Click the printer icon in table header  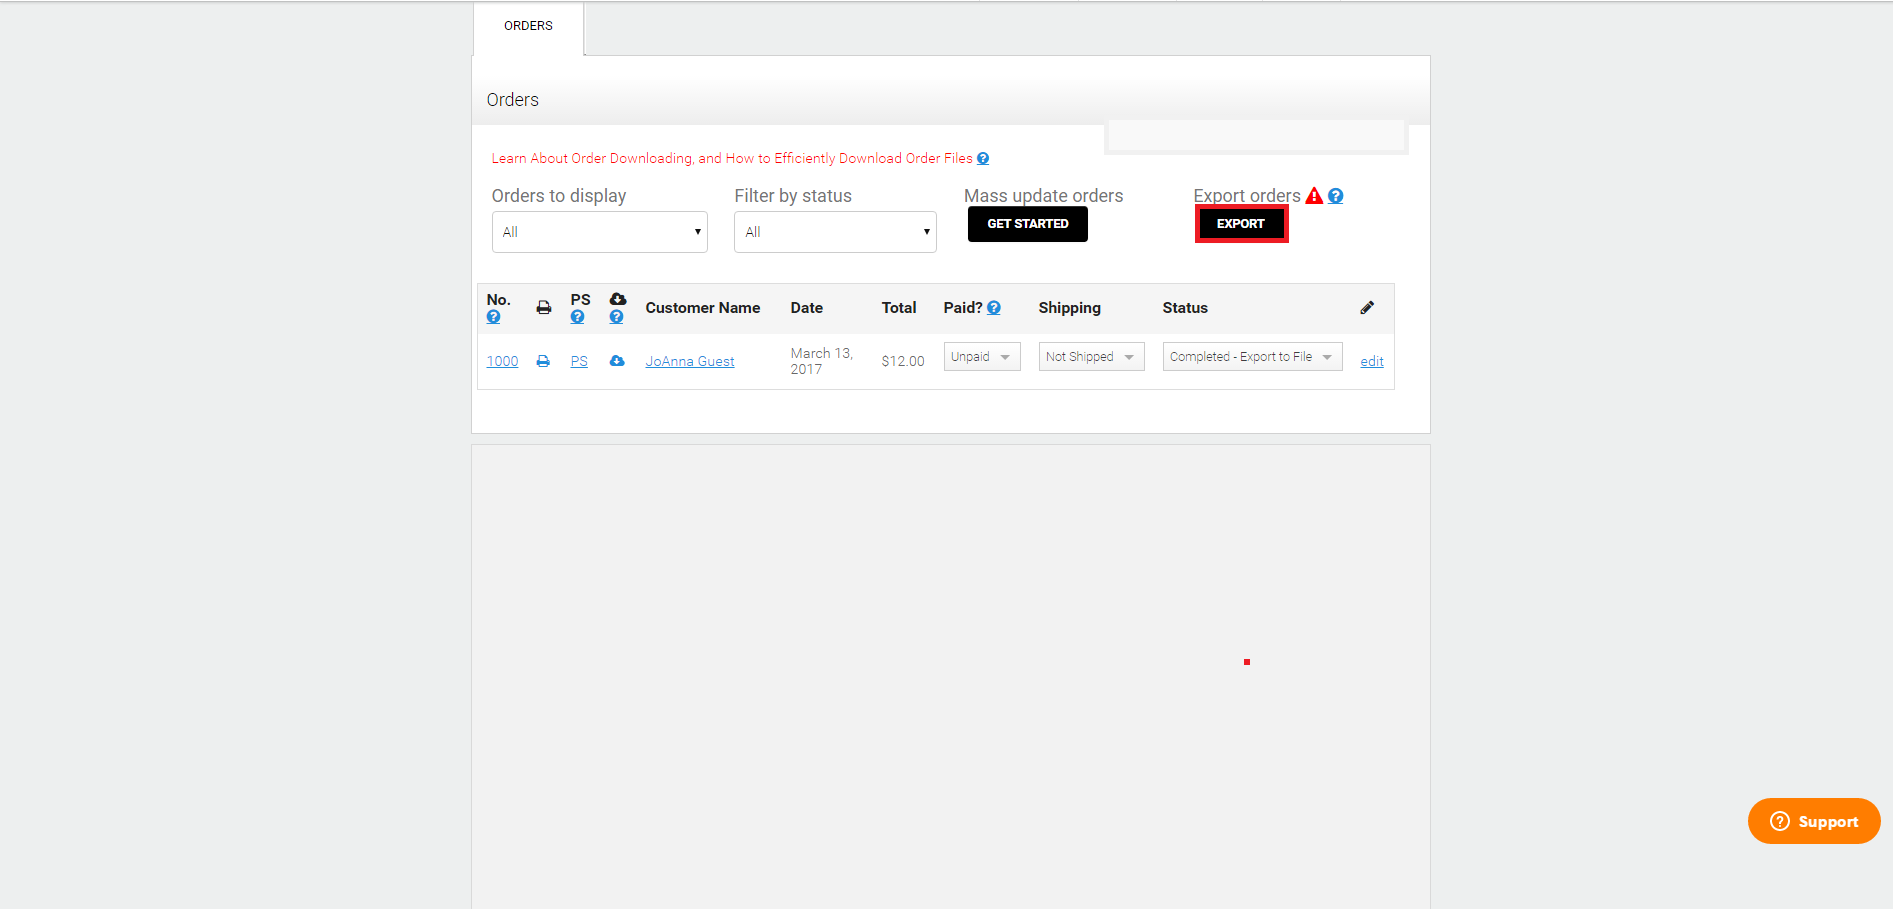point(544,308)
